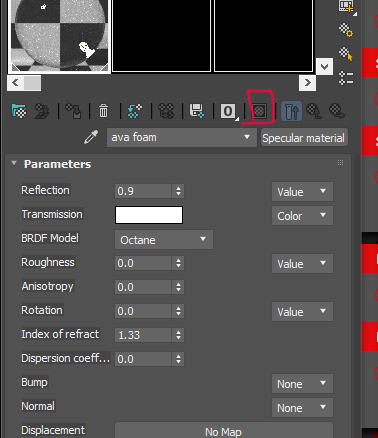Image resolution: width=378 pixels, height=438 pixels.
Task: Select the second empty black sample slot
Action: [x=161, y=35]
